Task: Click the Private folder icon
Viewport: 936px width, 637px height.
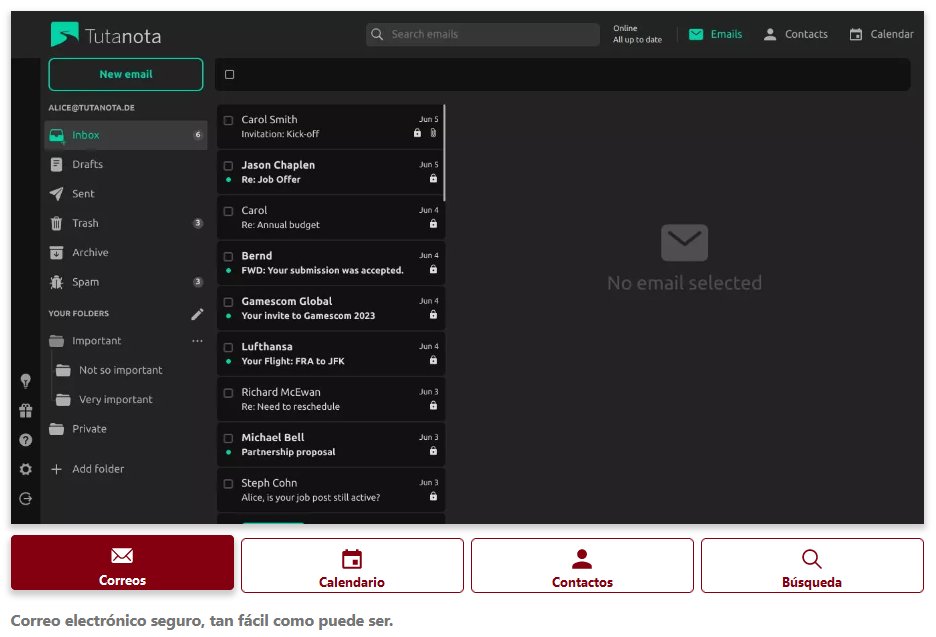Action: tap(56, 429)
